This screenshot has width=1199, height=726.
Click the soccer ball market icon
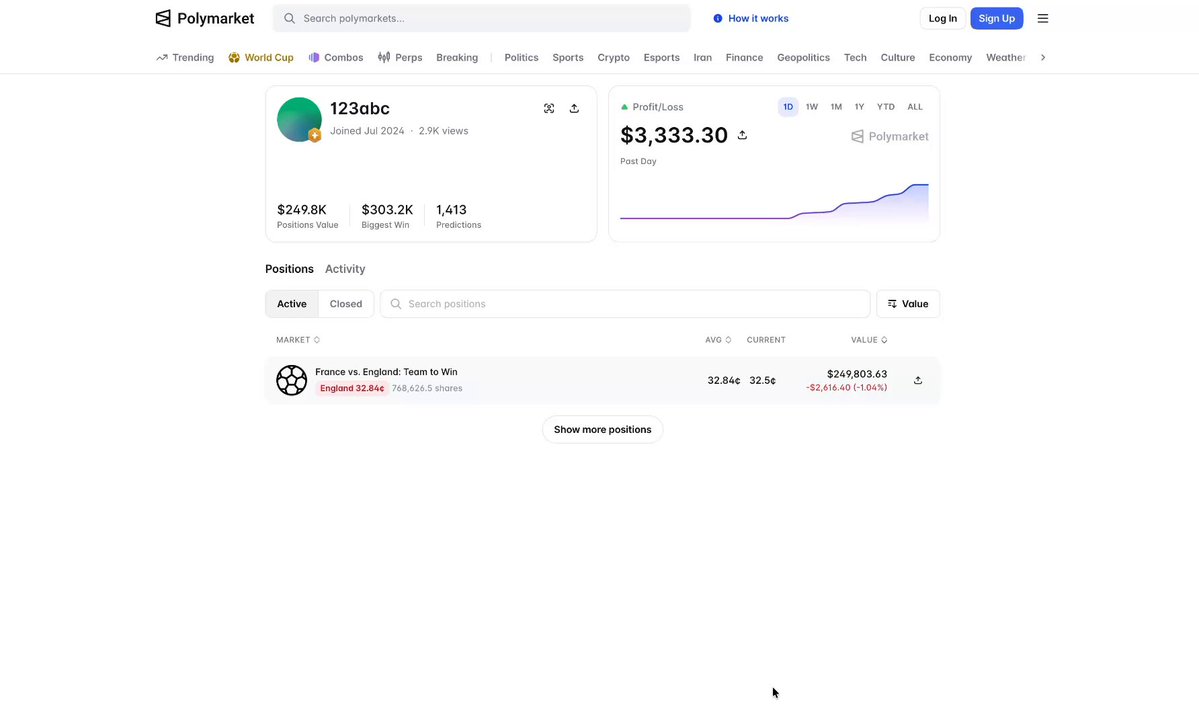pos(291,380)
